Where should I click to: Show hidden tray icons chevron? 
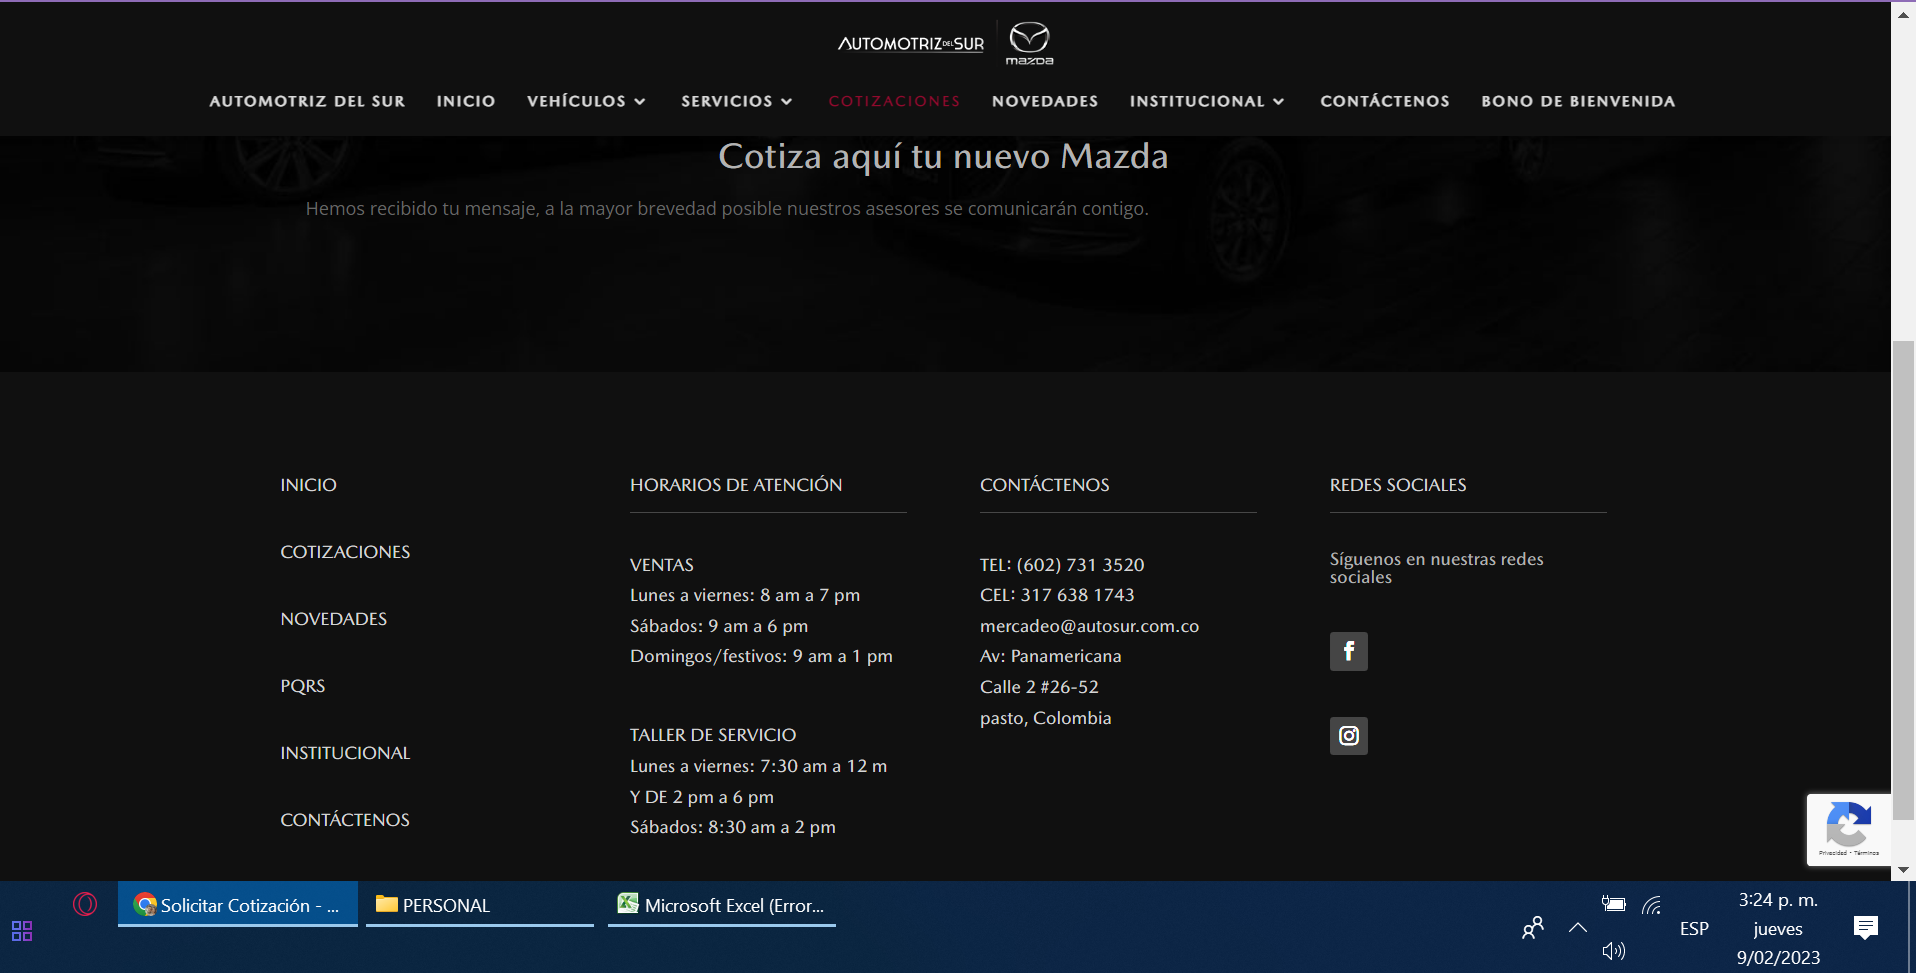pyautogui.click(x=1578, y=928)
